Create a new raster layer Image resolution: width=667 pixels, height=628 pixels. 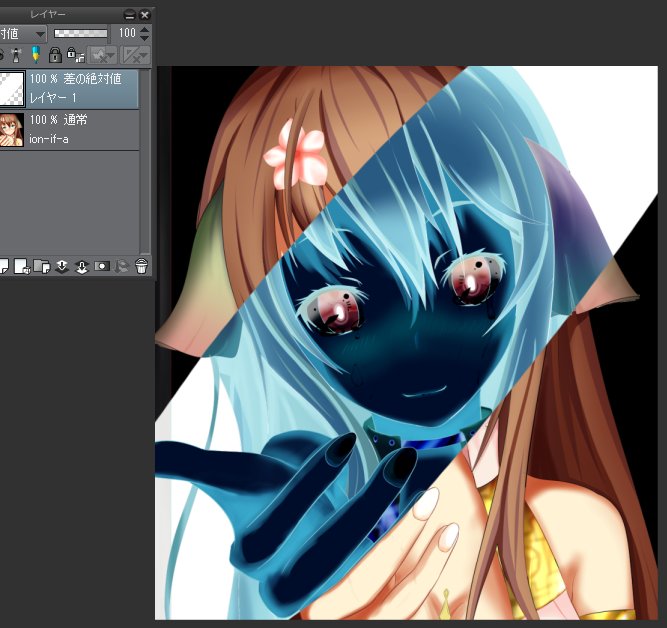point(3,267)
